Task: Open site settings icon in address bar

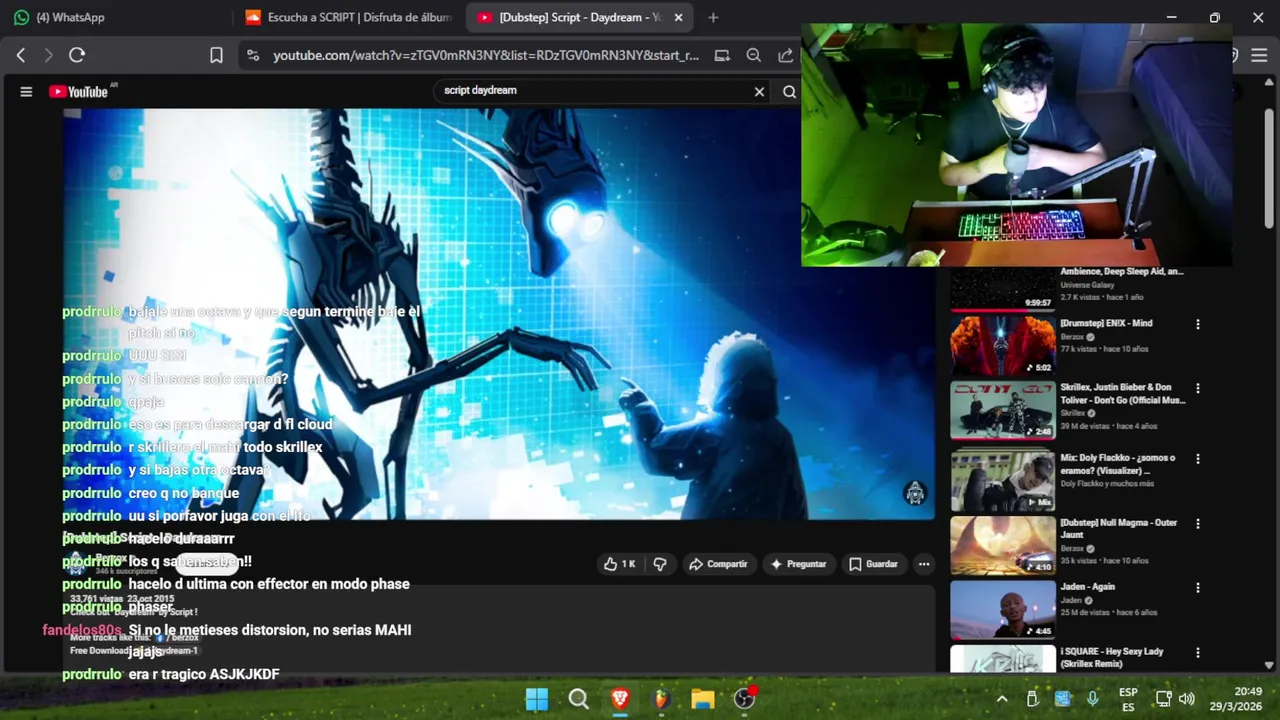Action: pyautogui.click(x=253, y=55)
